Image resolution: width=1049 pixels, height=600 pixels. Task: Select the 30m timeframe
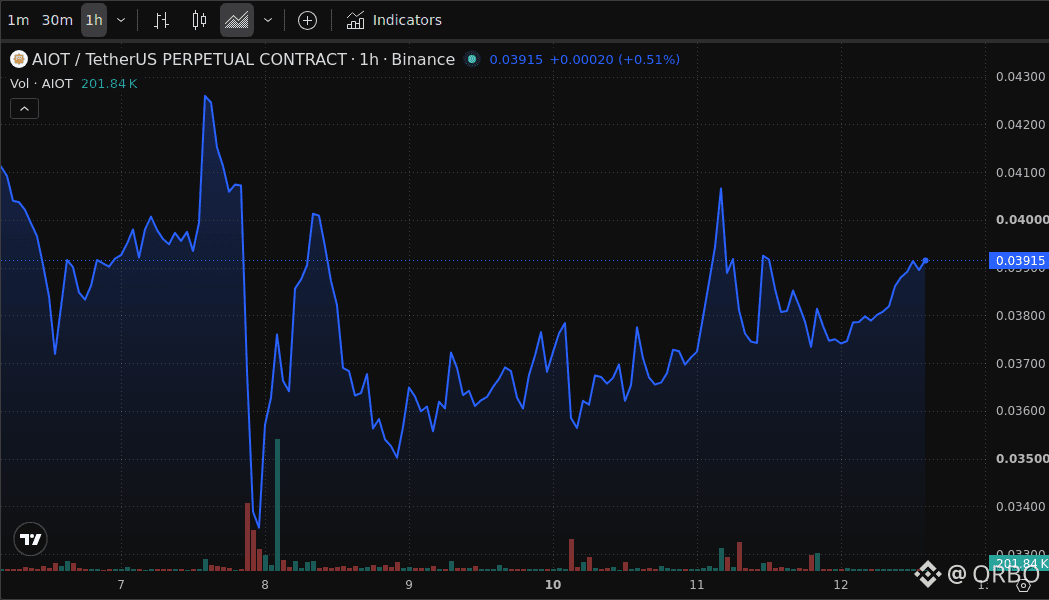(x=57, y=20)
